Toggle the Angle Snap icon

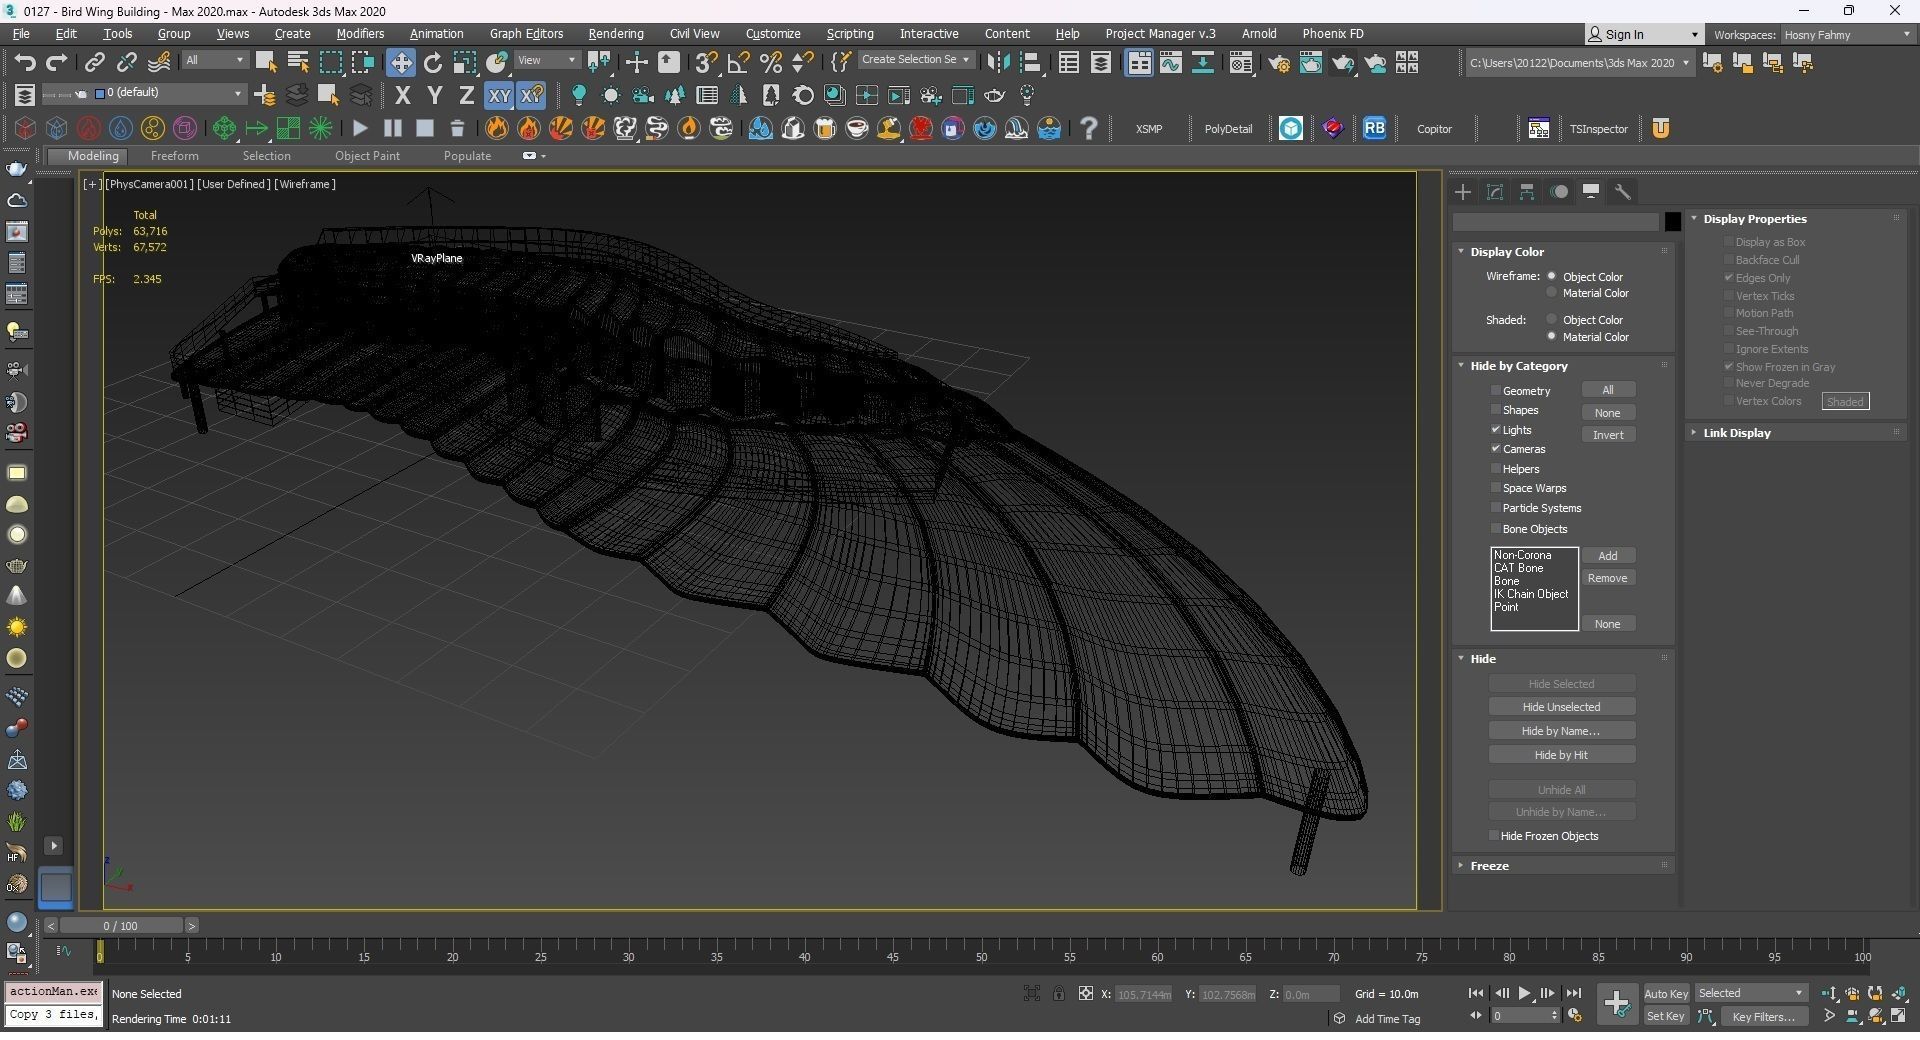739,62
